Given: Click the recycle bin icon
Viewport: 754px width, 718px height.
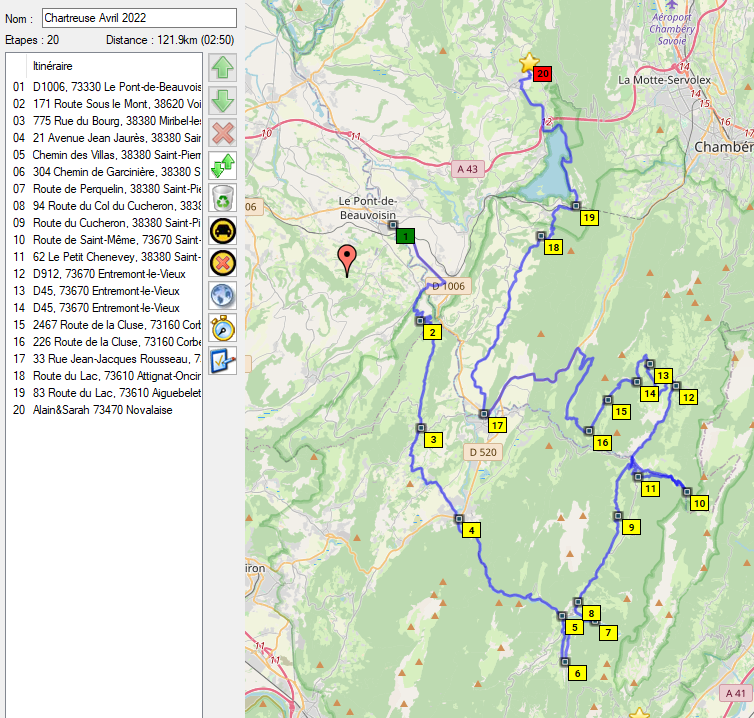Looking at the screenshot, I should click(x=223, y=198).
